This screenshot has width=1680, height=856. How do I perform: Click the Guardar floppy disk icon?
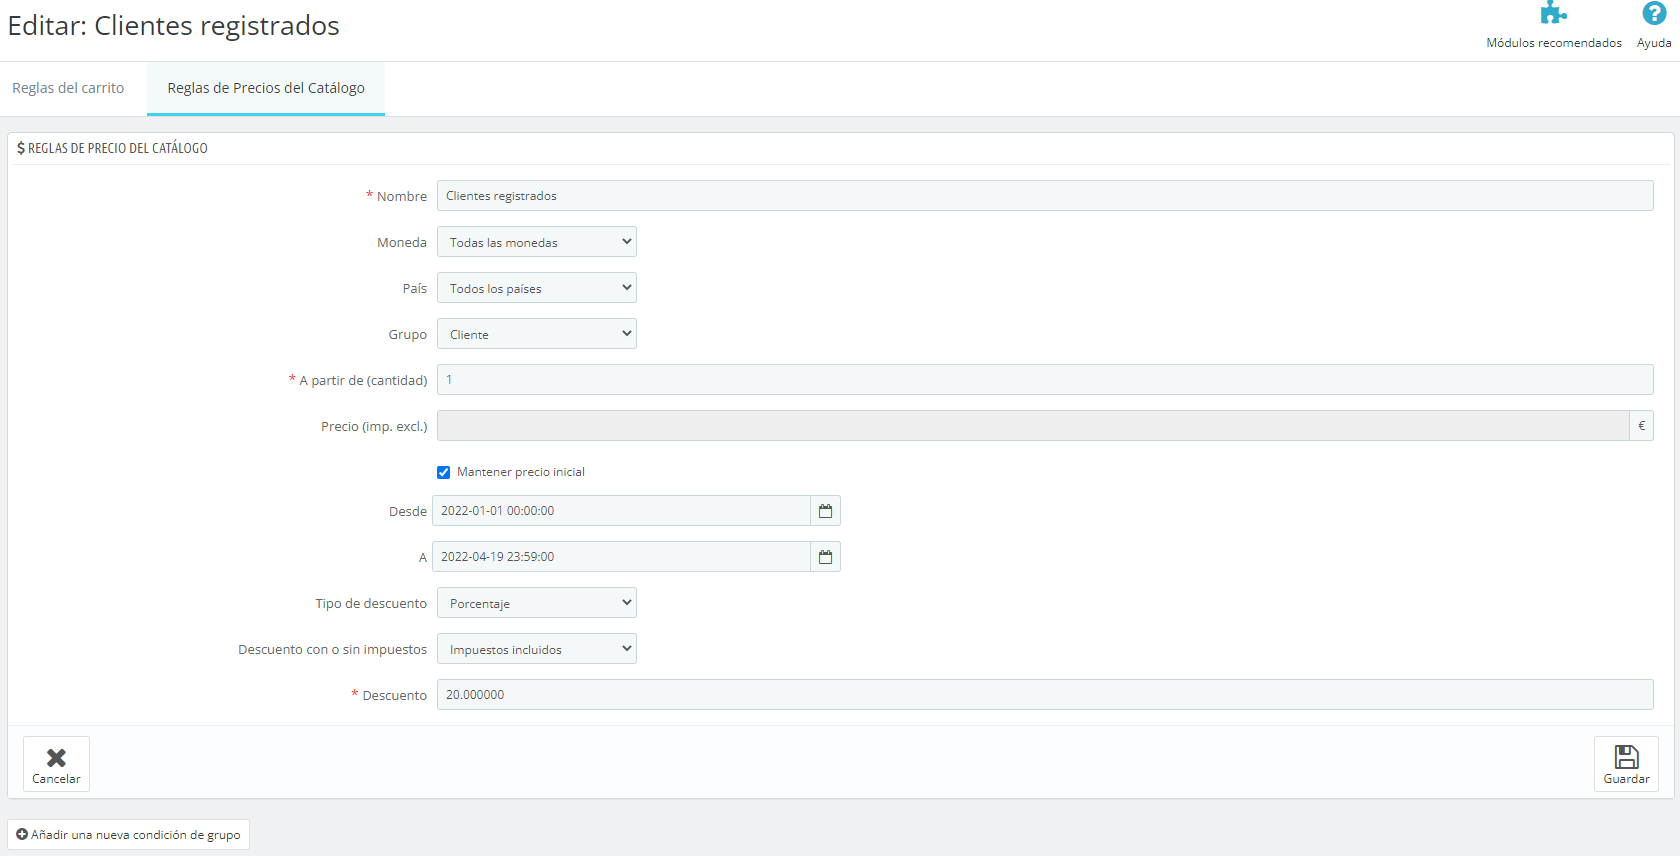[1626, 757]
